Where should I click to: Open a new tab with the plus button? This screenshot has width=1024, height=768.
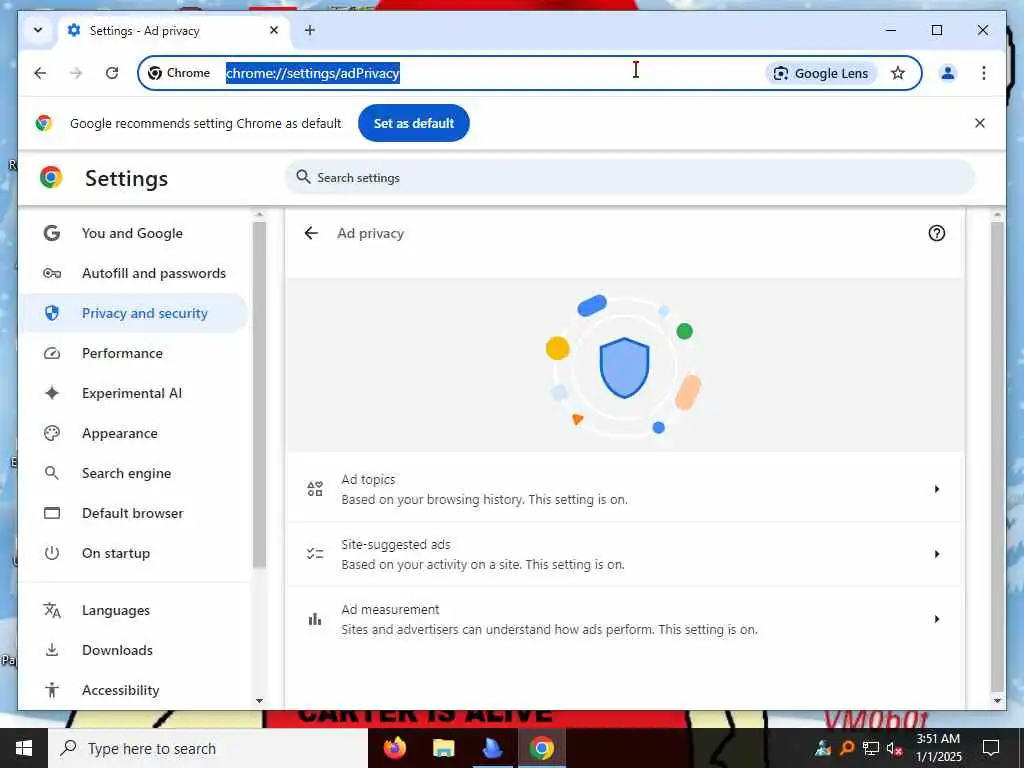[310, 30]
